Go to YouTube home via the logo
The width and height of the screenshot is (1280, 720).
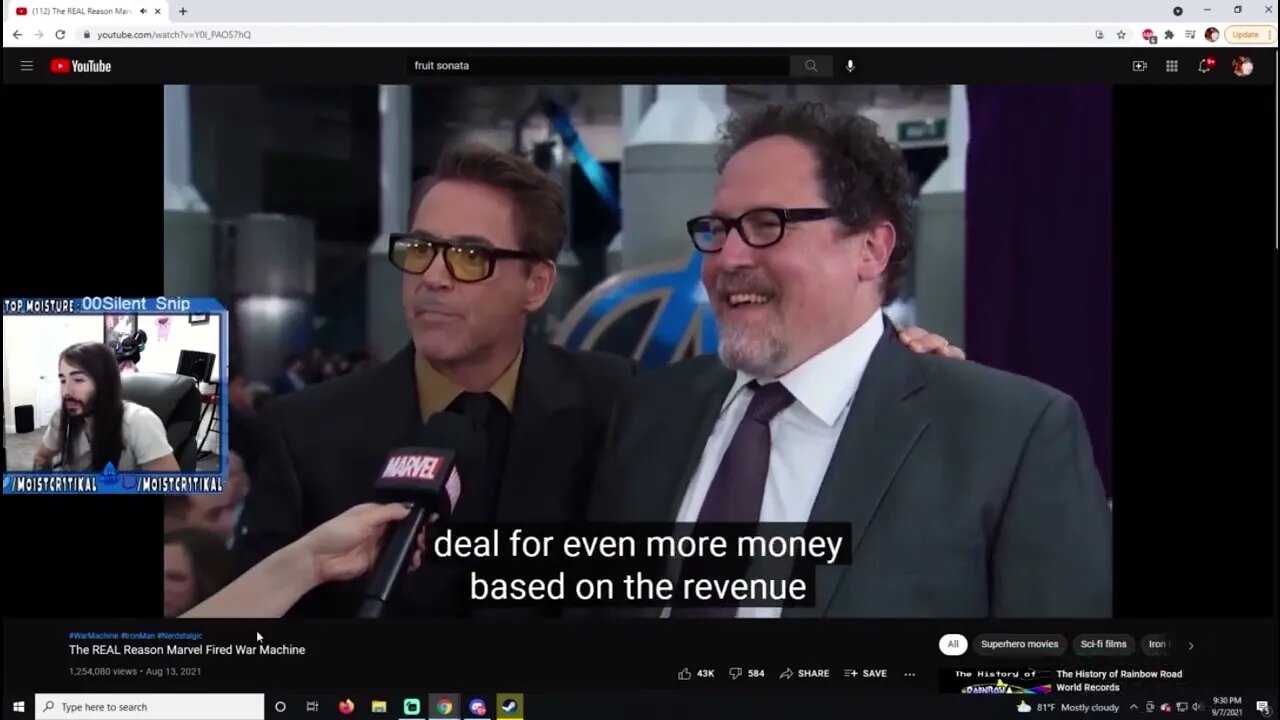tap(81, 66)
